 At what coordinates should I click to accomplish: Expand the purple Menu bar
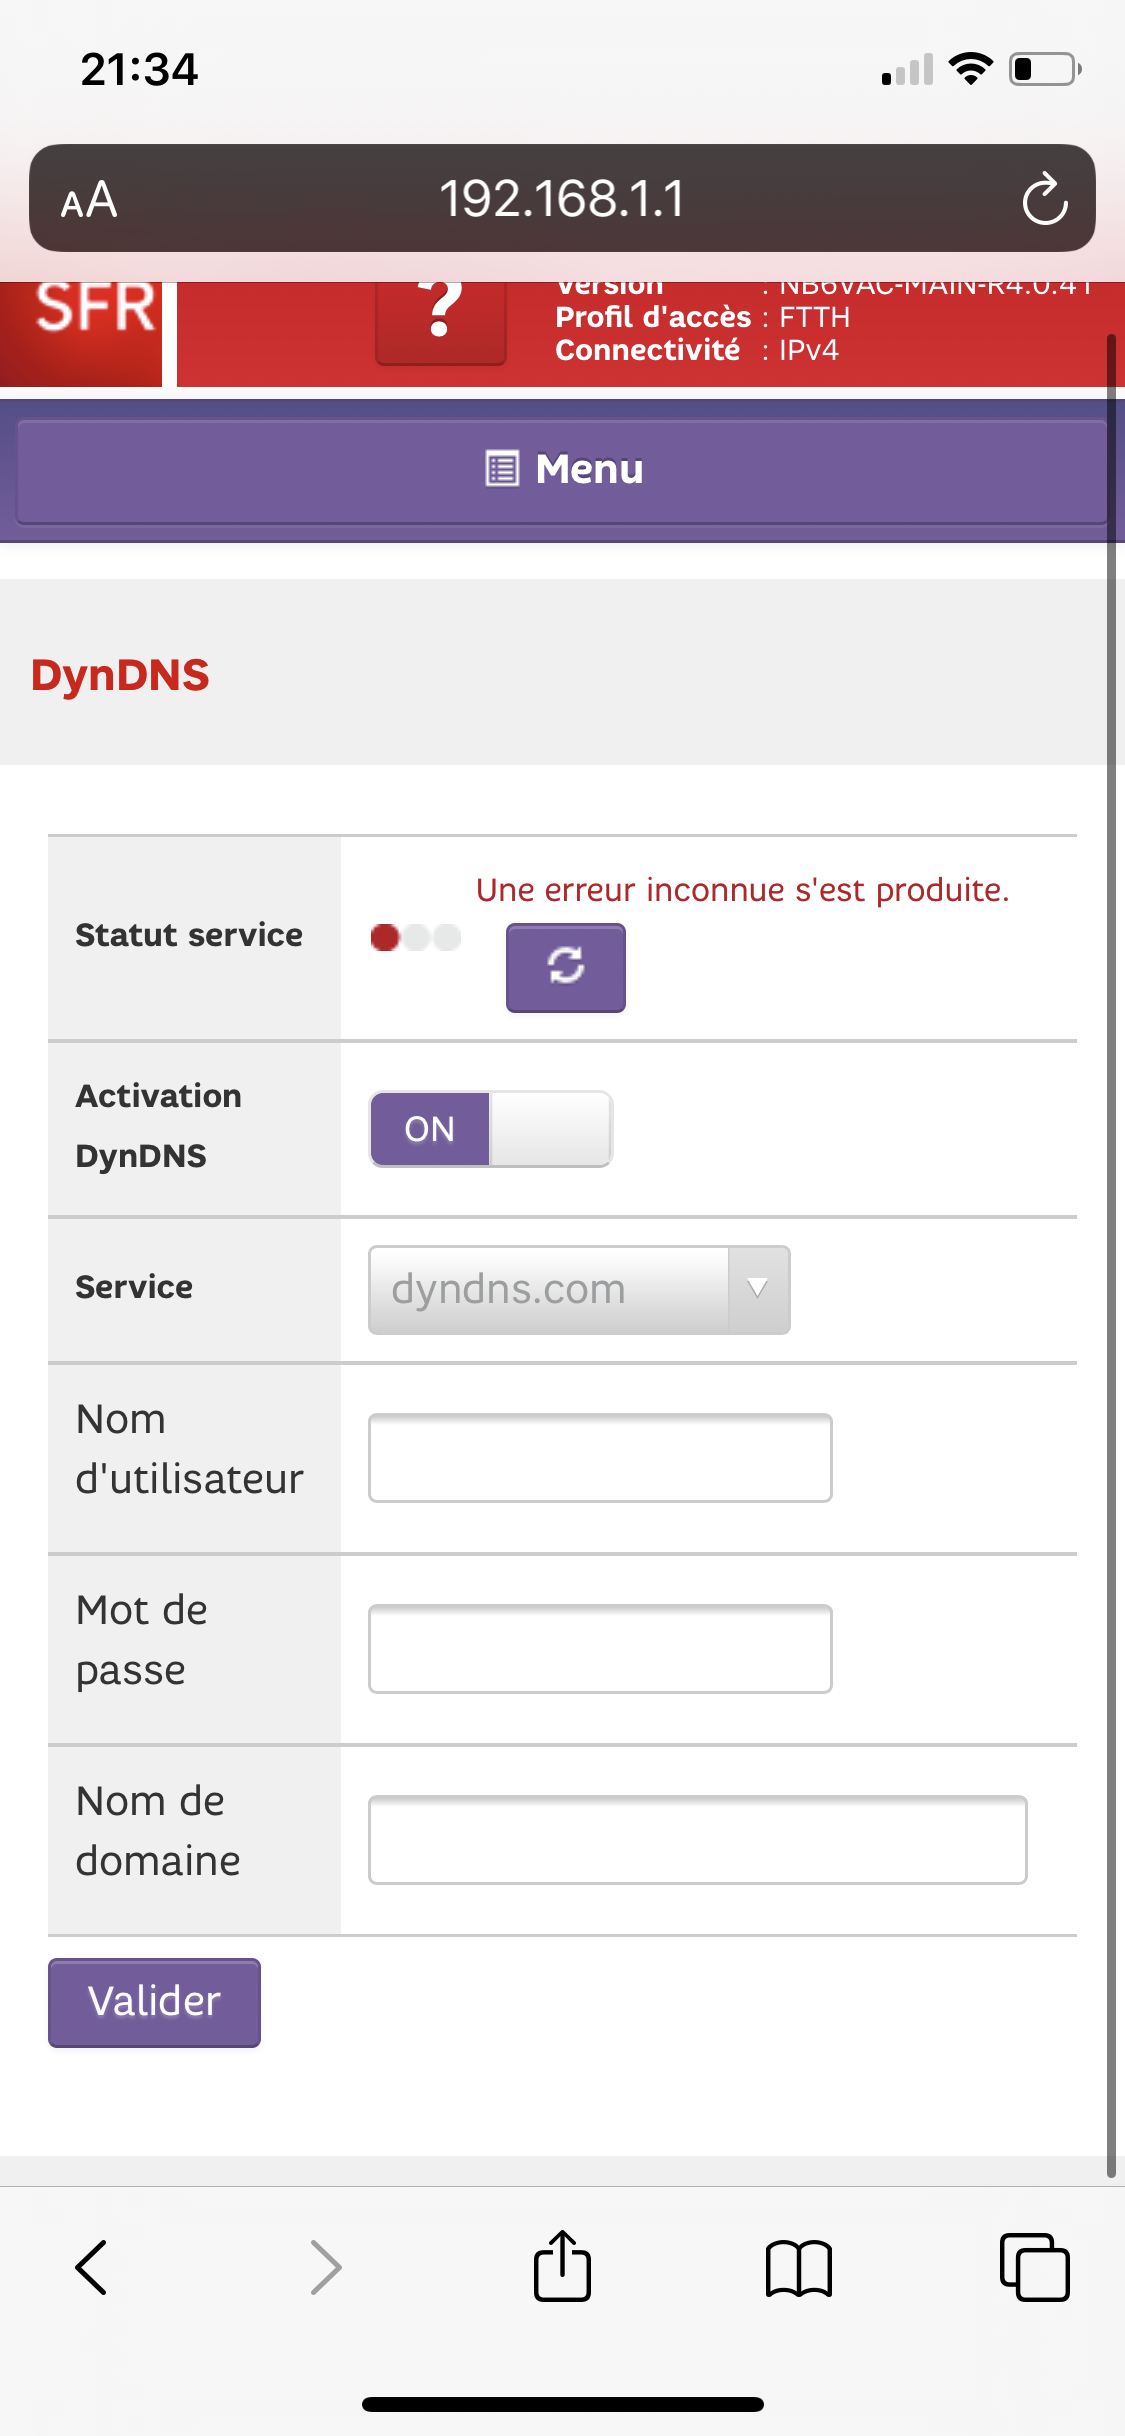click(x=562, y=470)
